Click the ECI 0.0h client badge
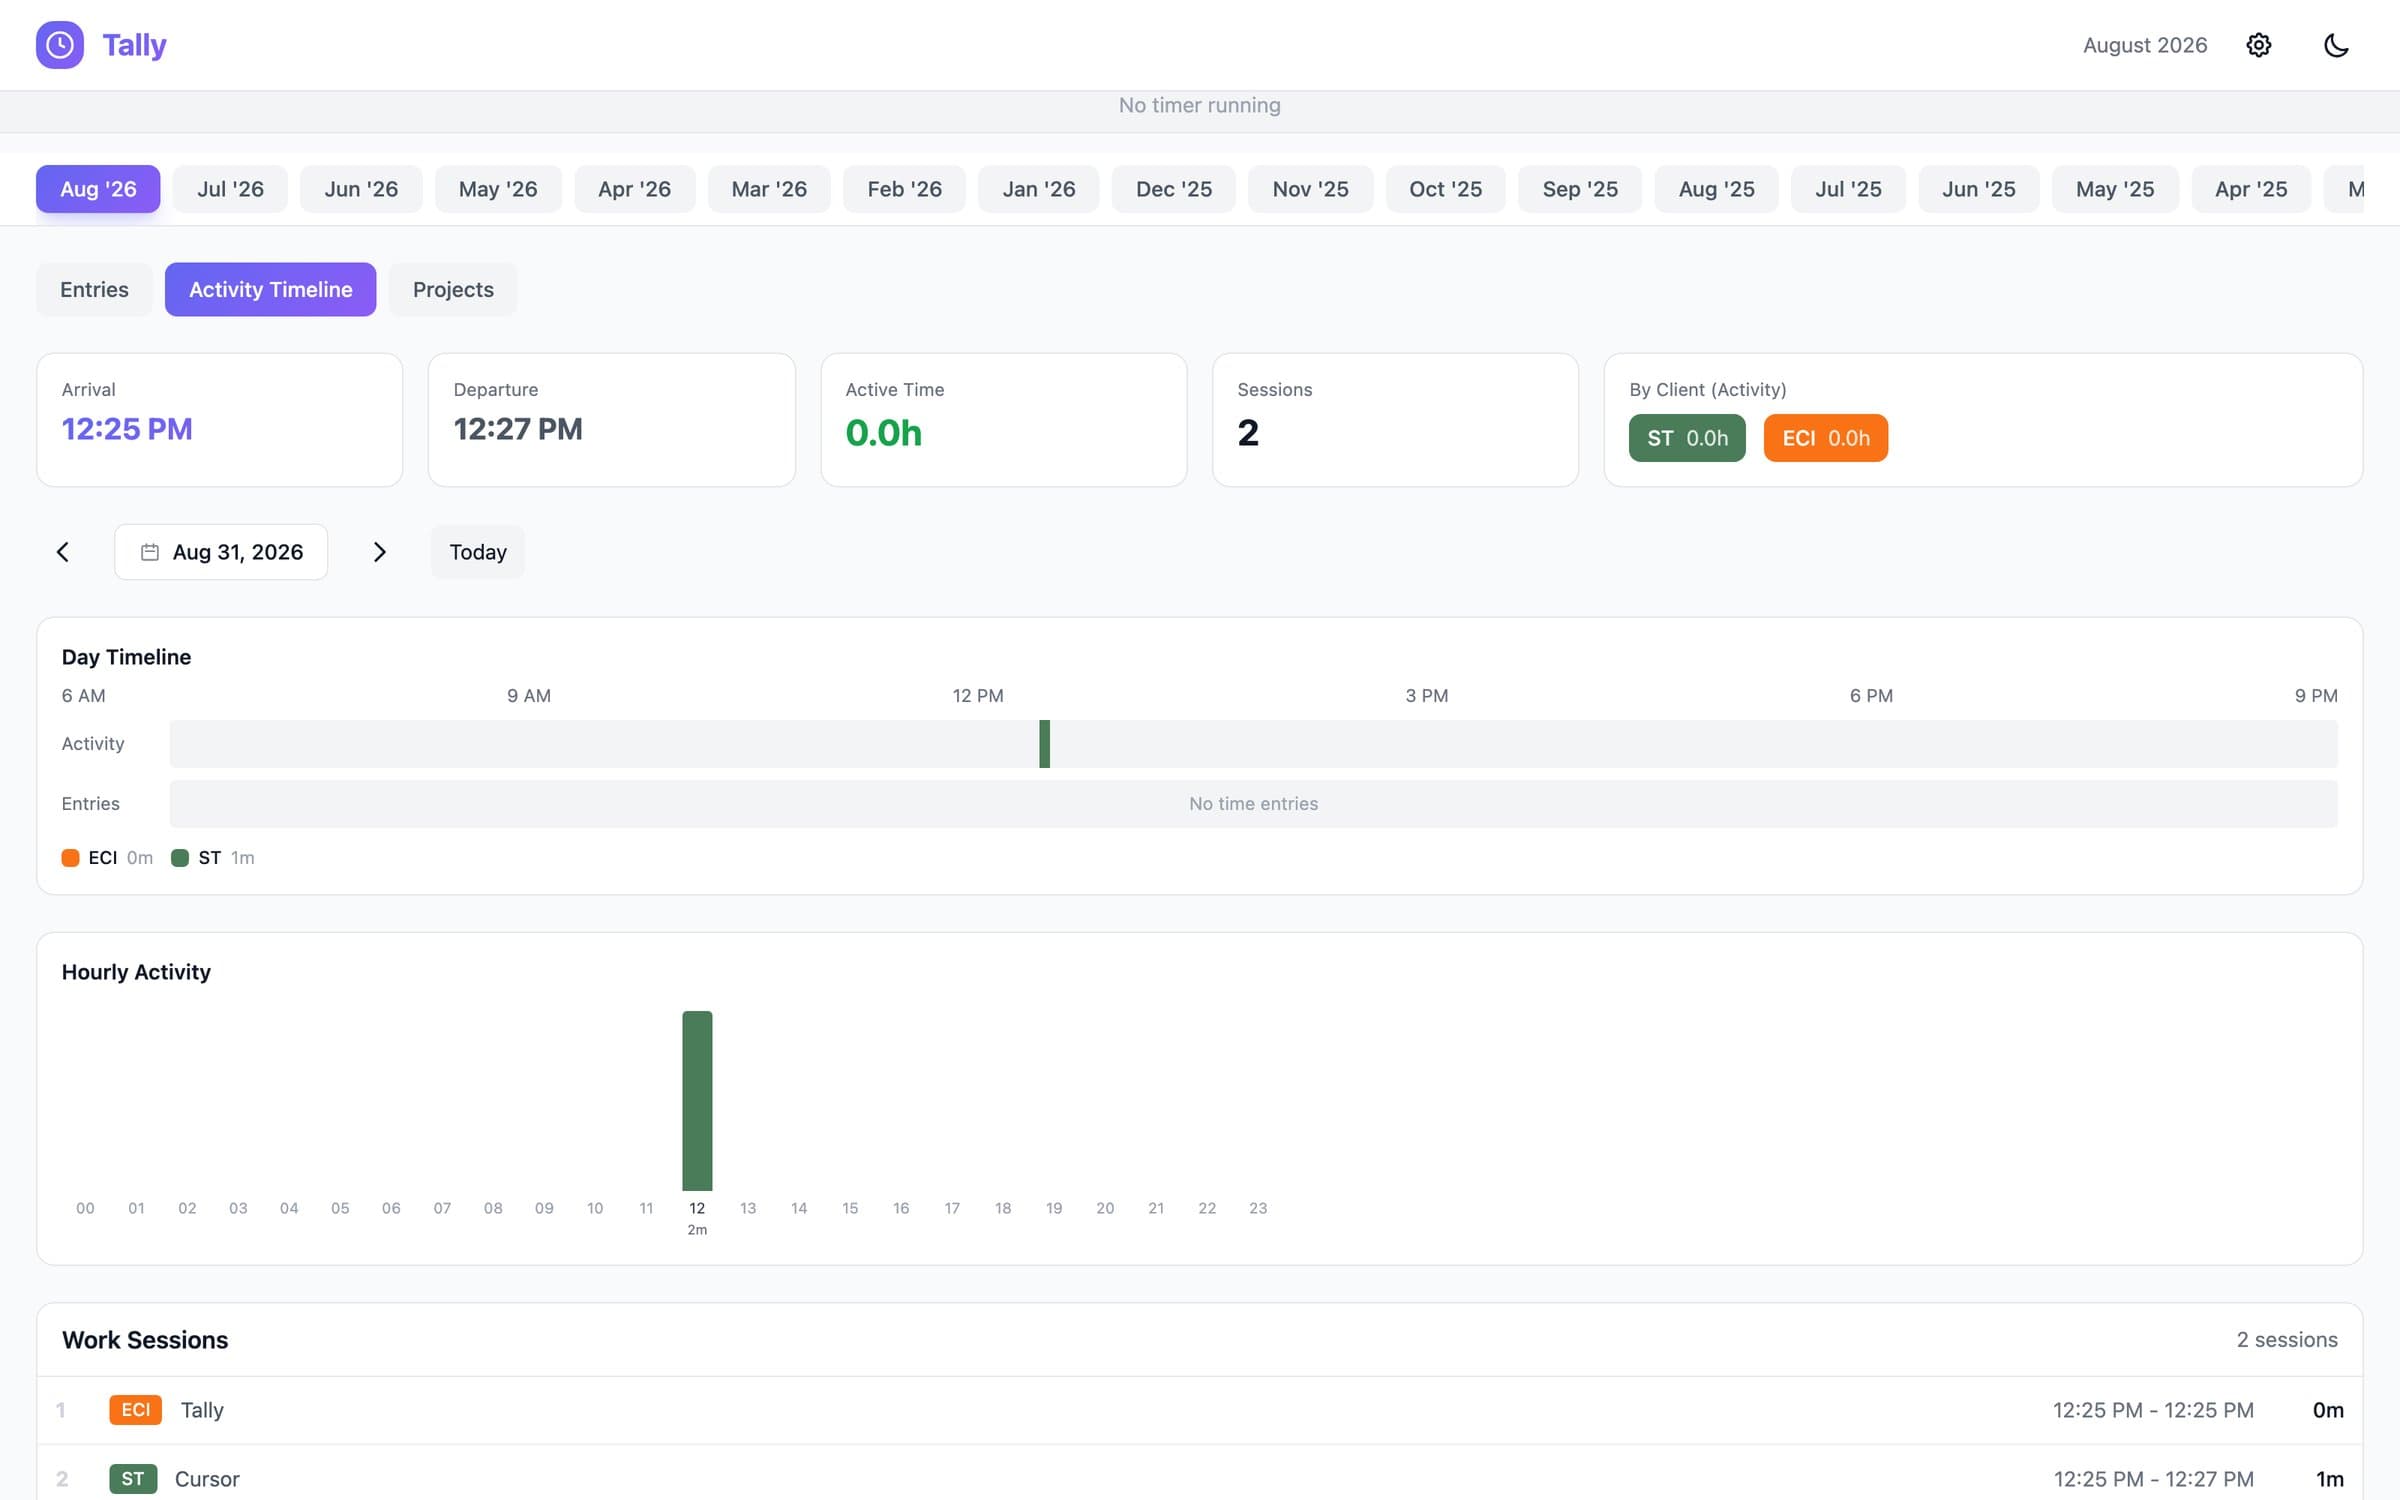The image size is (2400, 1500). coord(1826,438)
